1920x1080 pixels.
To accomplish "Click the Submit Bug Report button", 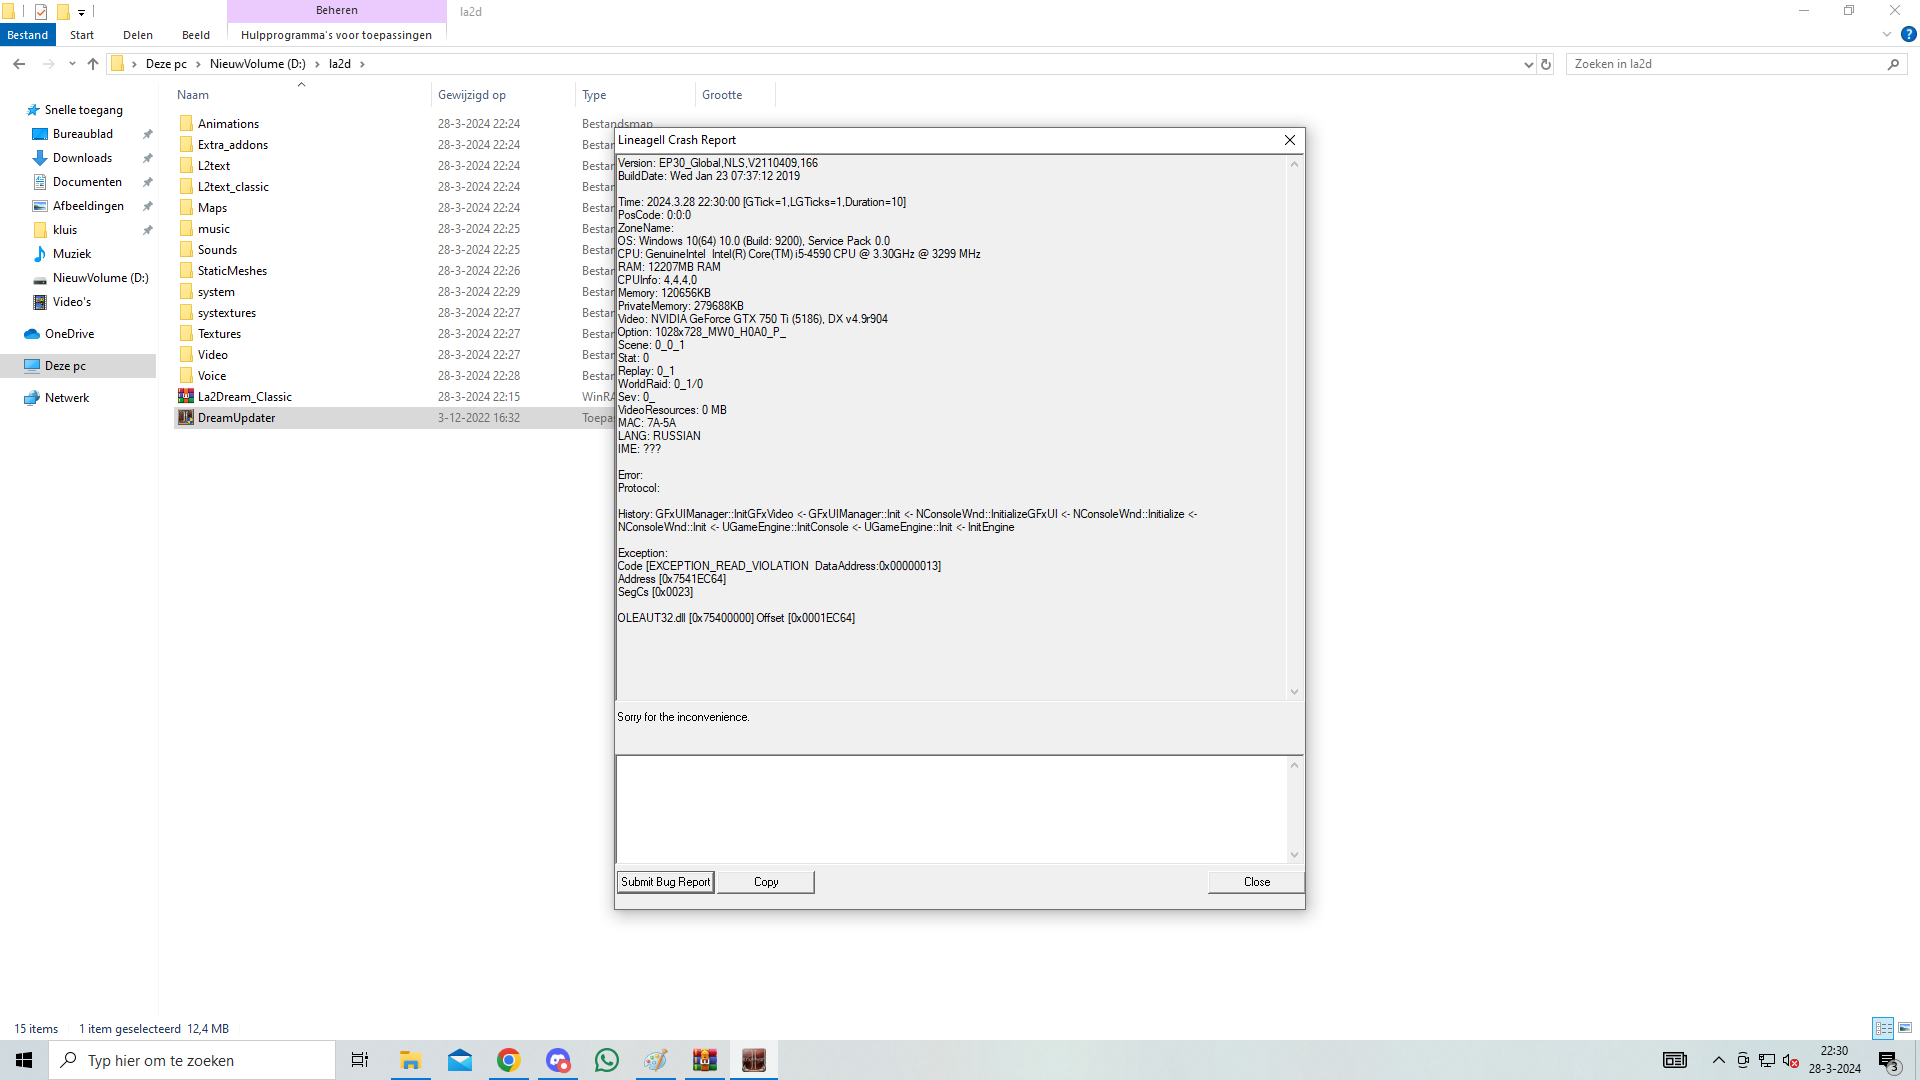I will 666,881.
